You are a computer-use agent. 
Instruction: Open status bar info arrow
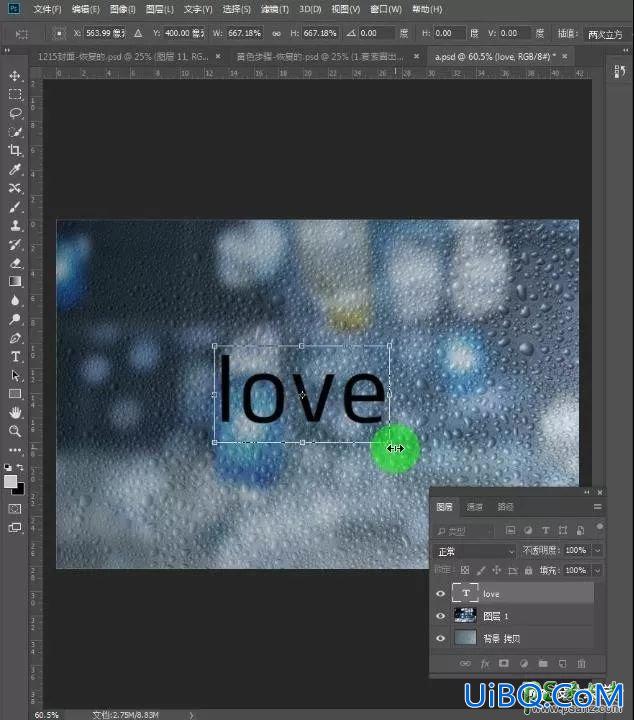(x=191, y=715)
